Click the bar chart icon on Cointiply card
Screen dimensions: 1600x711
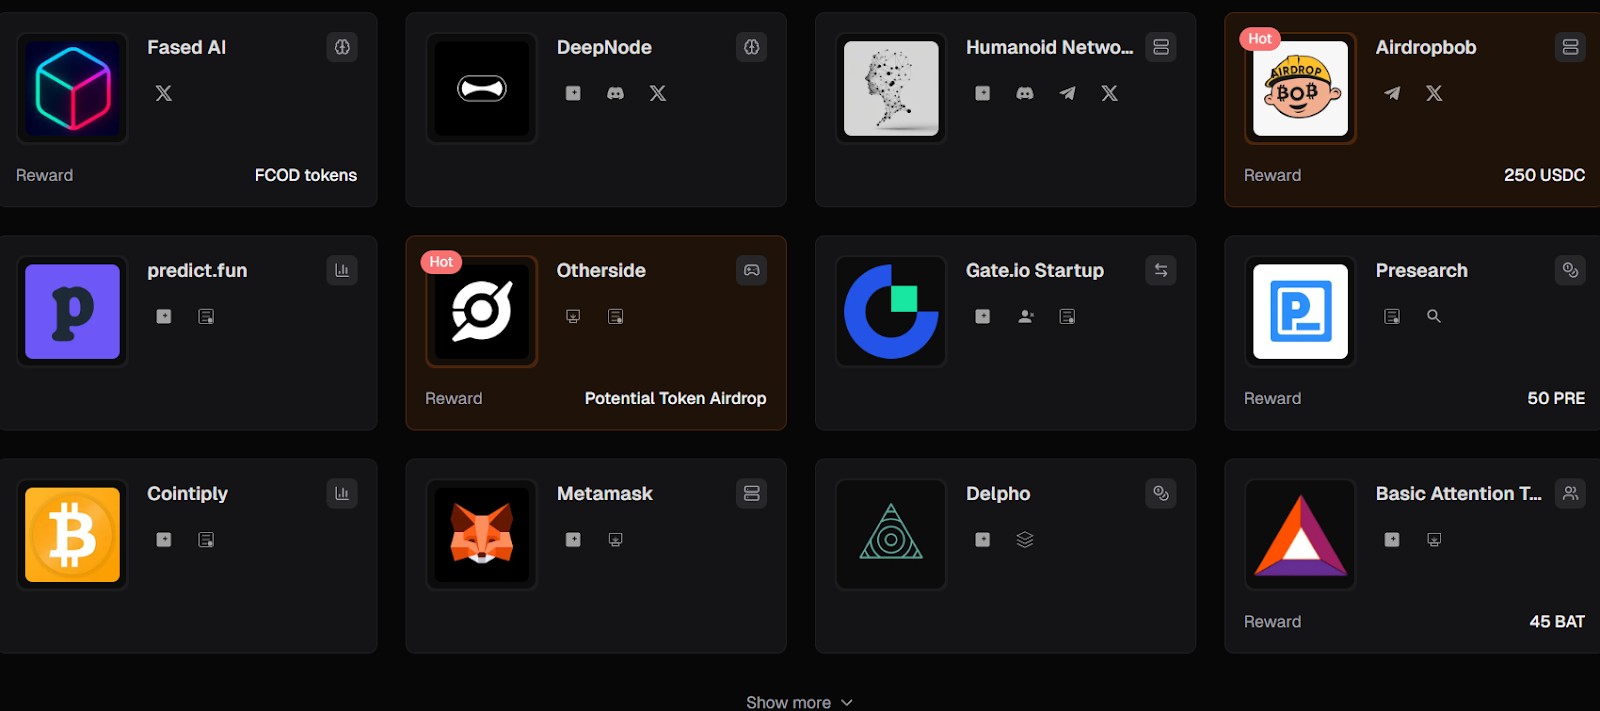tap(342, 493)
